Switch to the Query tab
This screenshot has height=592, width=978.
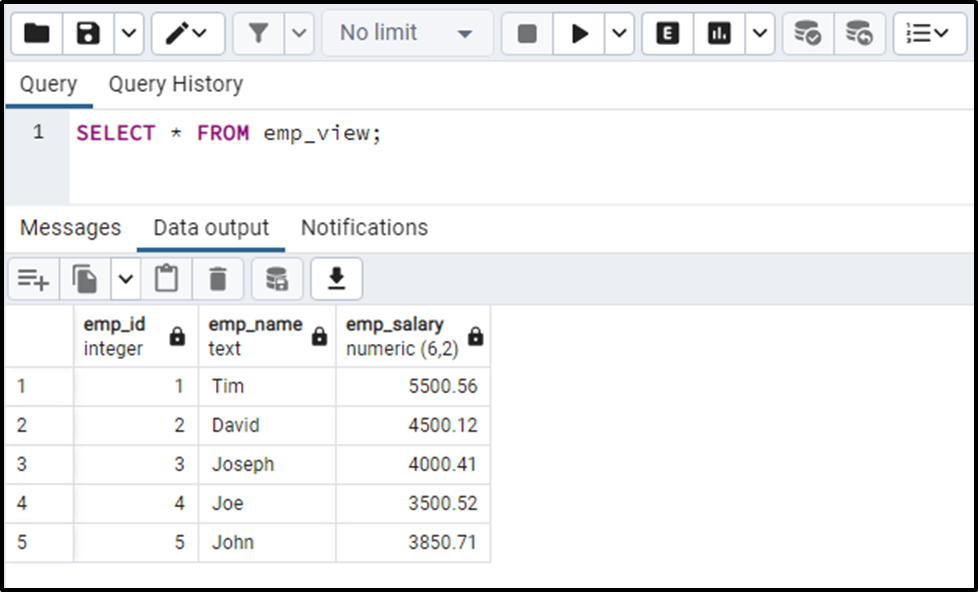pos(49,84)
